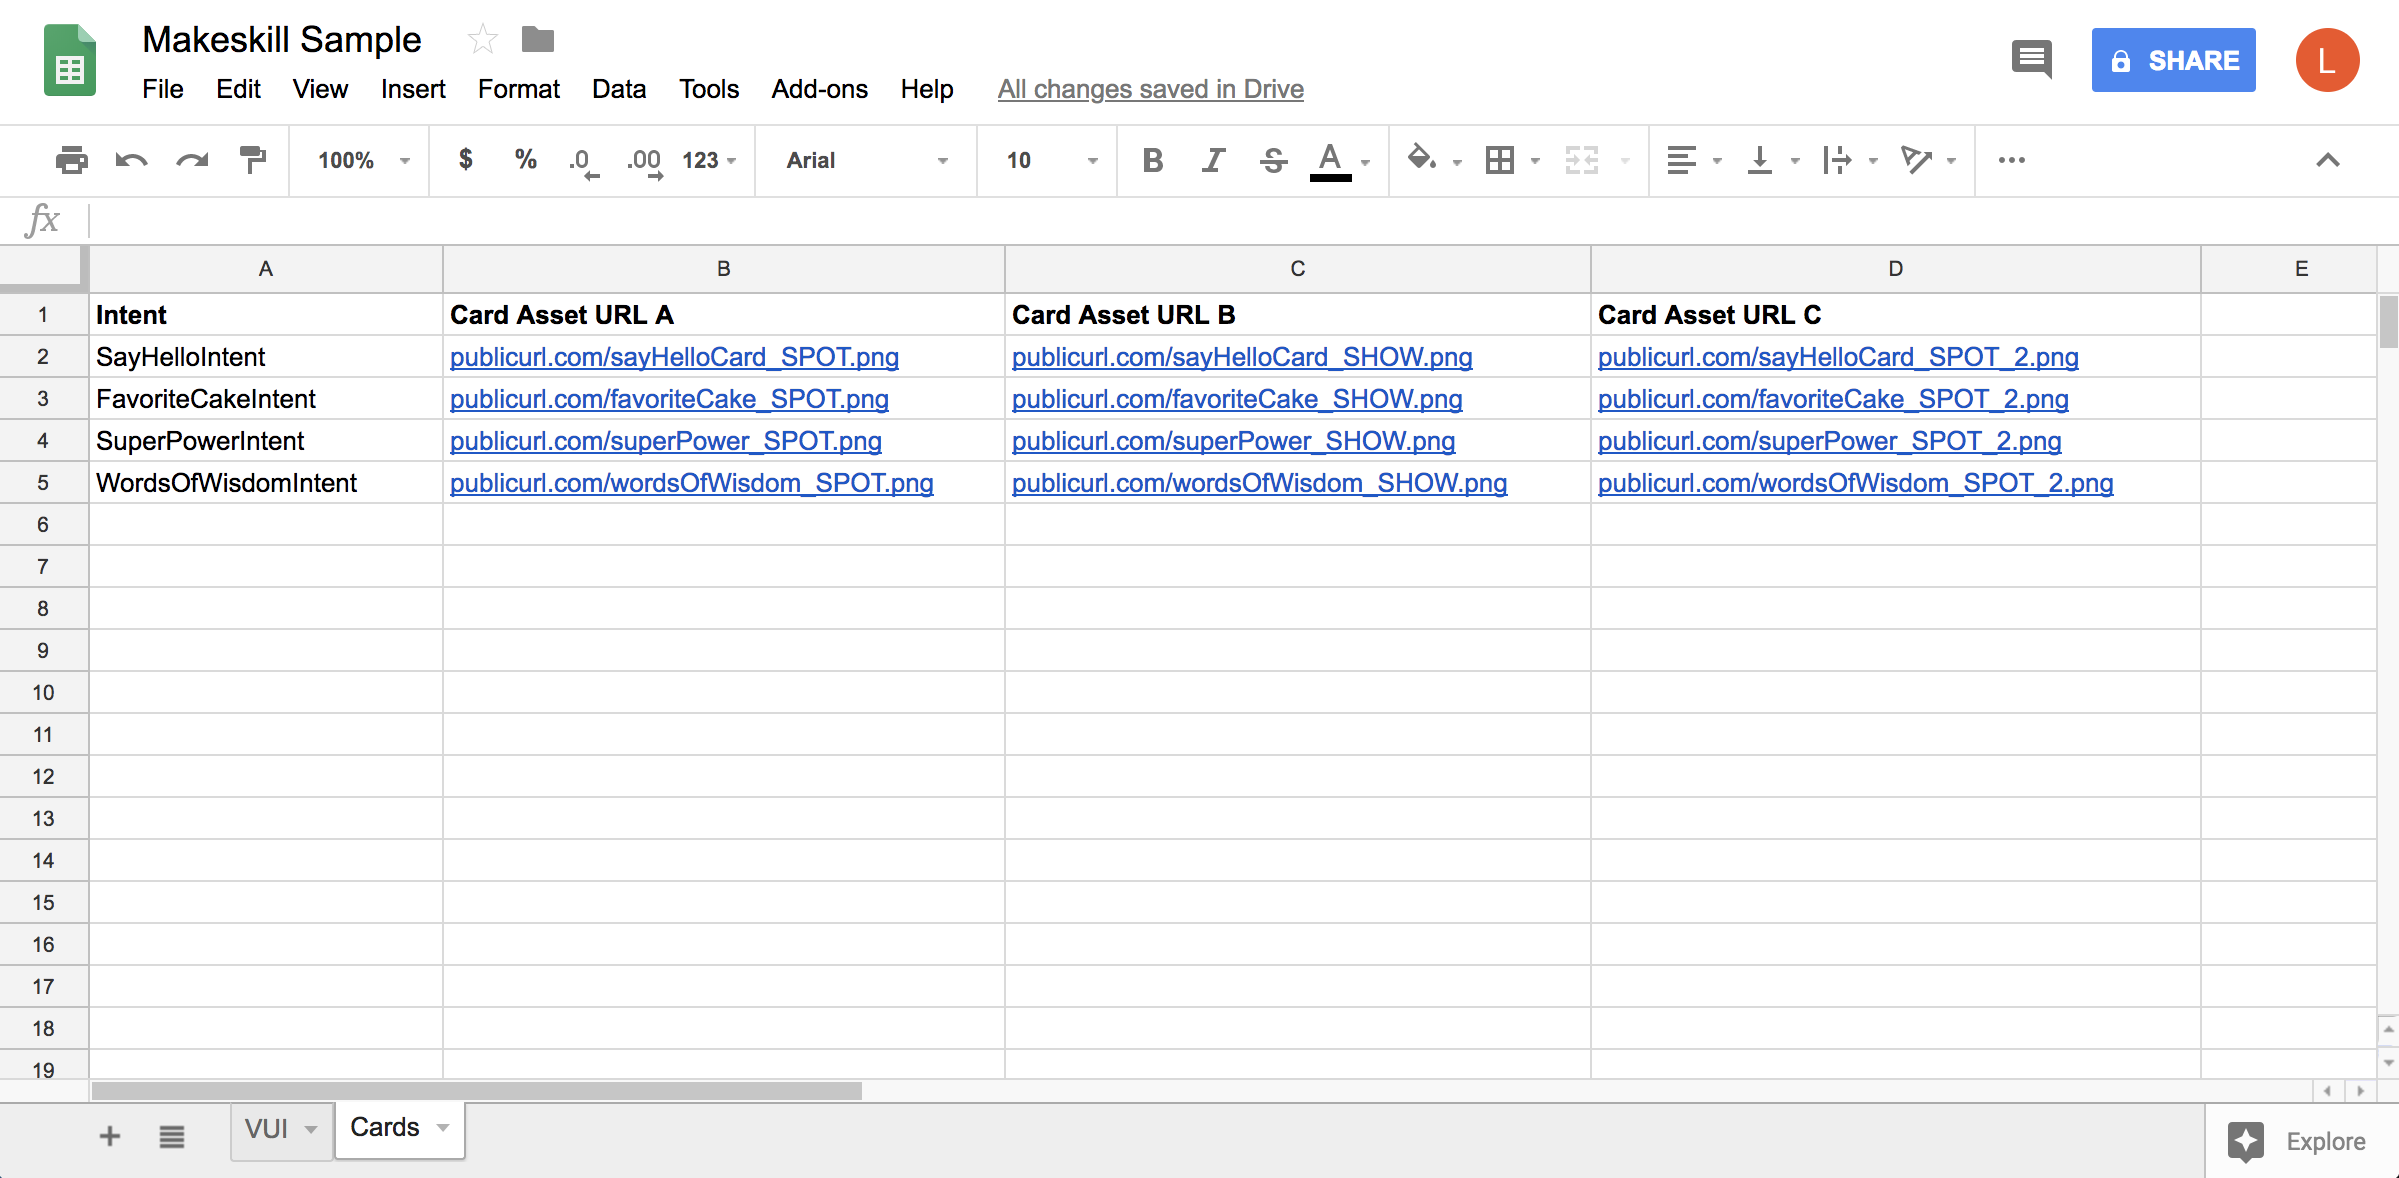This screenshot has height=1178, width=2399.
Task: Open all sheets list icon
Action: tap(171, 1136)
